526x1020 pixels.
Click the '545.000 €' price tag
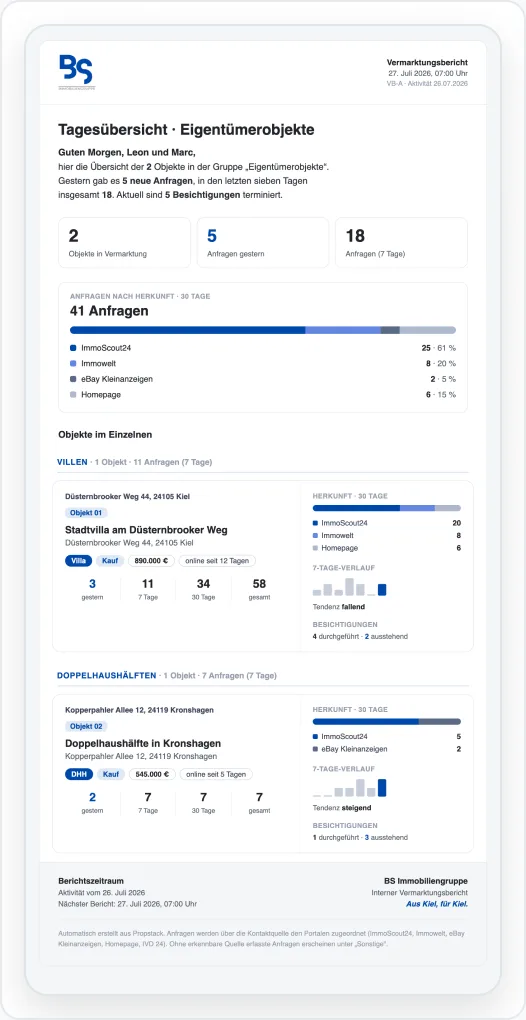pos(151,774)
